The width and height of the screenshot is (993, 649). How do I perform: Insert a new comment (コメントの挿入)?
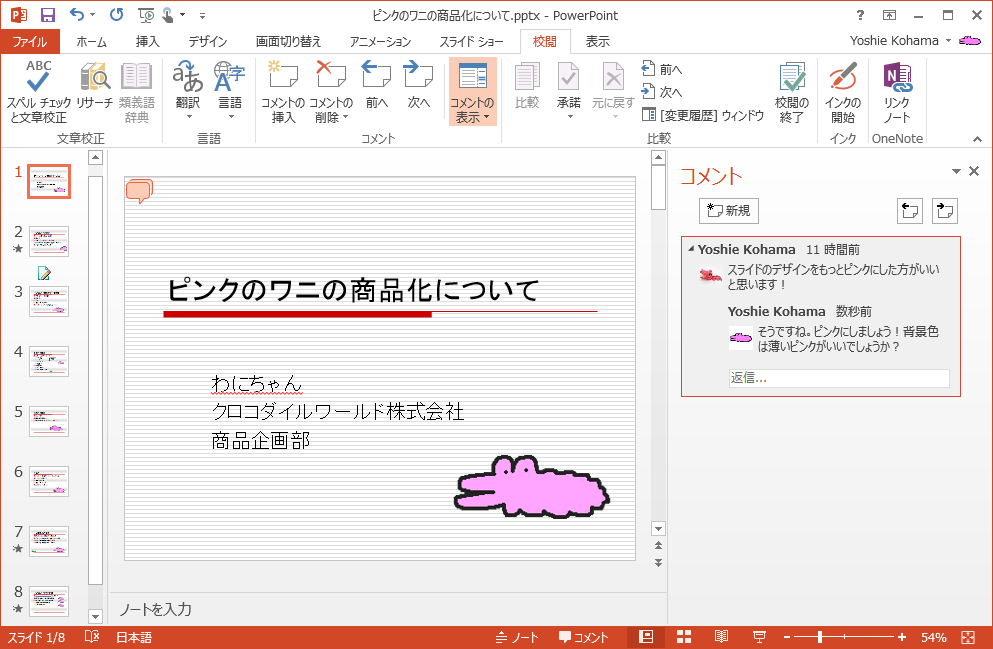283,92
